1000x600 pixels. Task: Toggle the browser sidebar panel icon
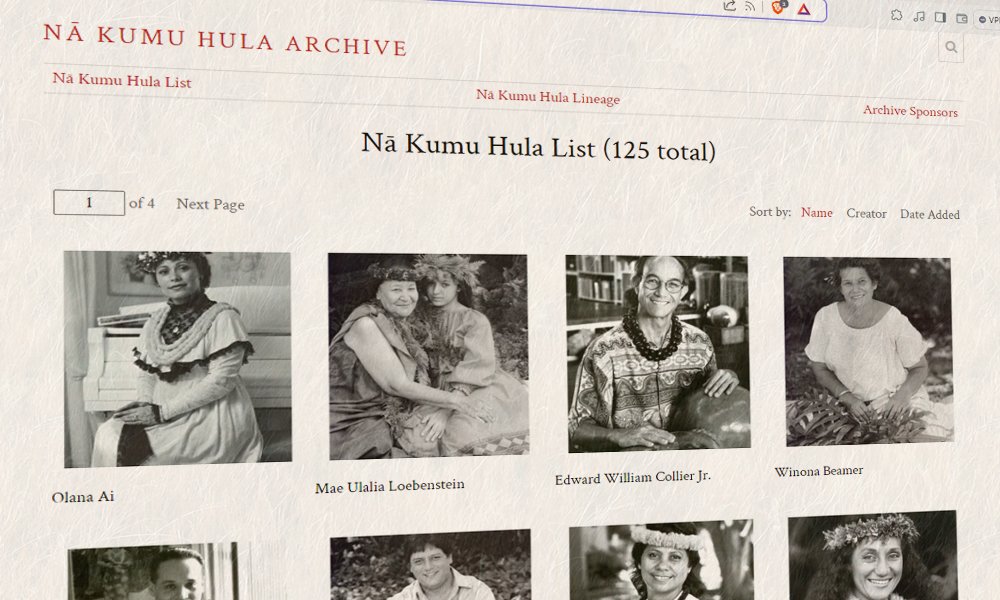(x=940, y=17)
